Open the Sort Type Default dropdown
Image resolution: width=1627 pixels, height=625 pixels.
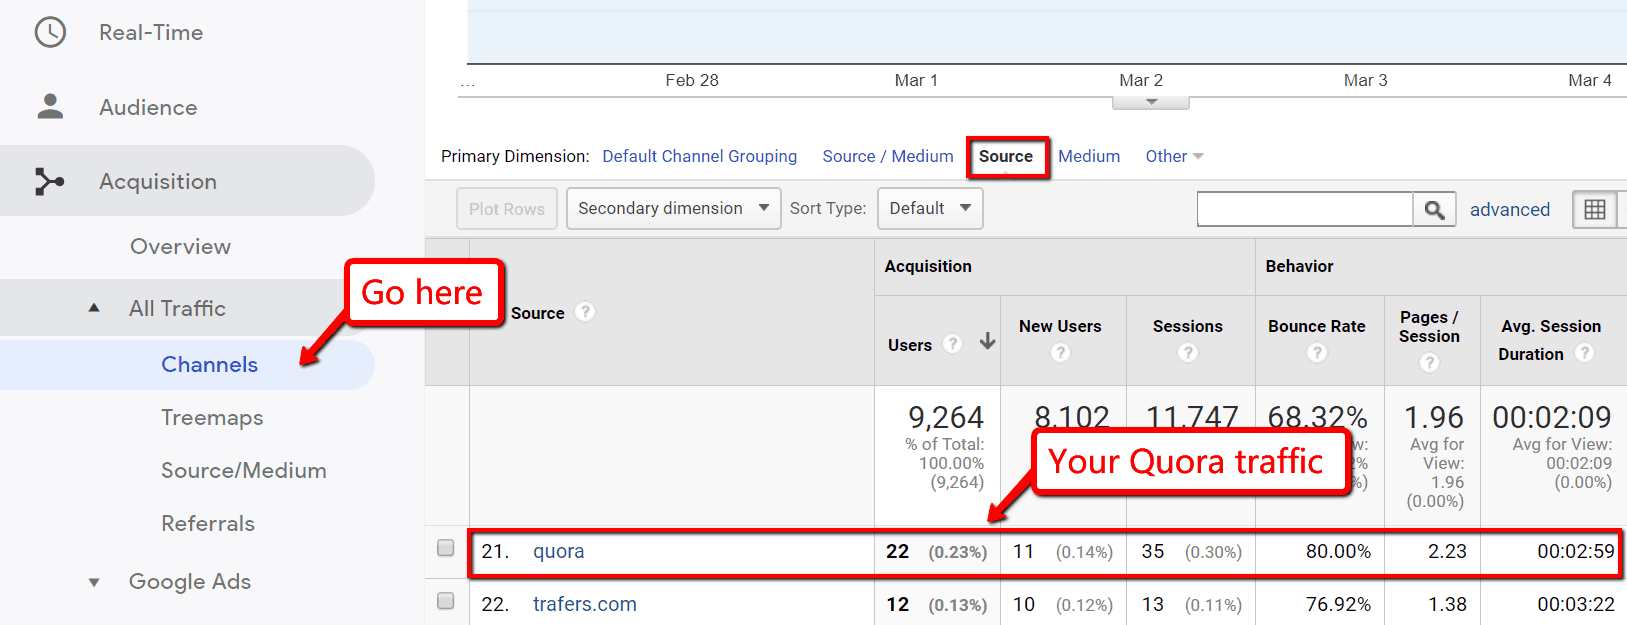pyautogui.click(x=930, y=209)
